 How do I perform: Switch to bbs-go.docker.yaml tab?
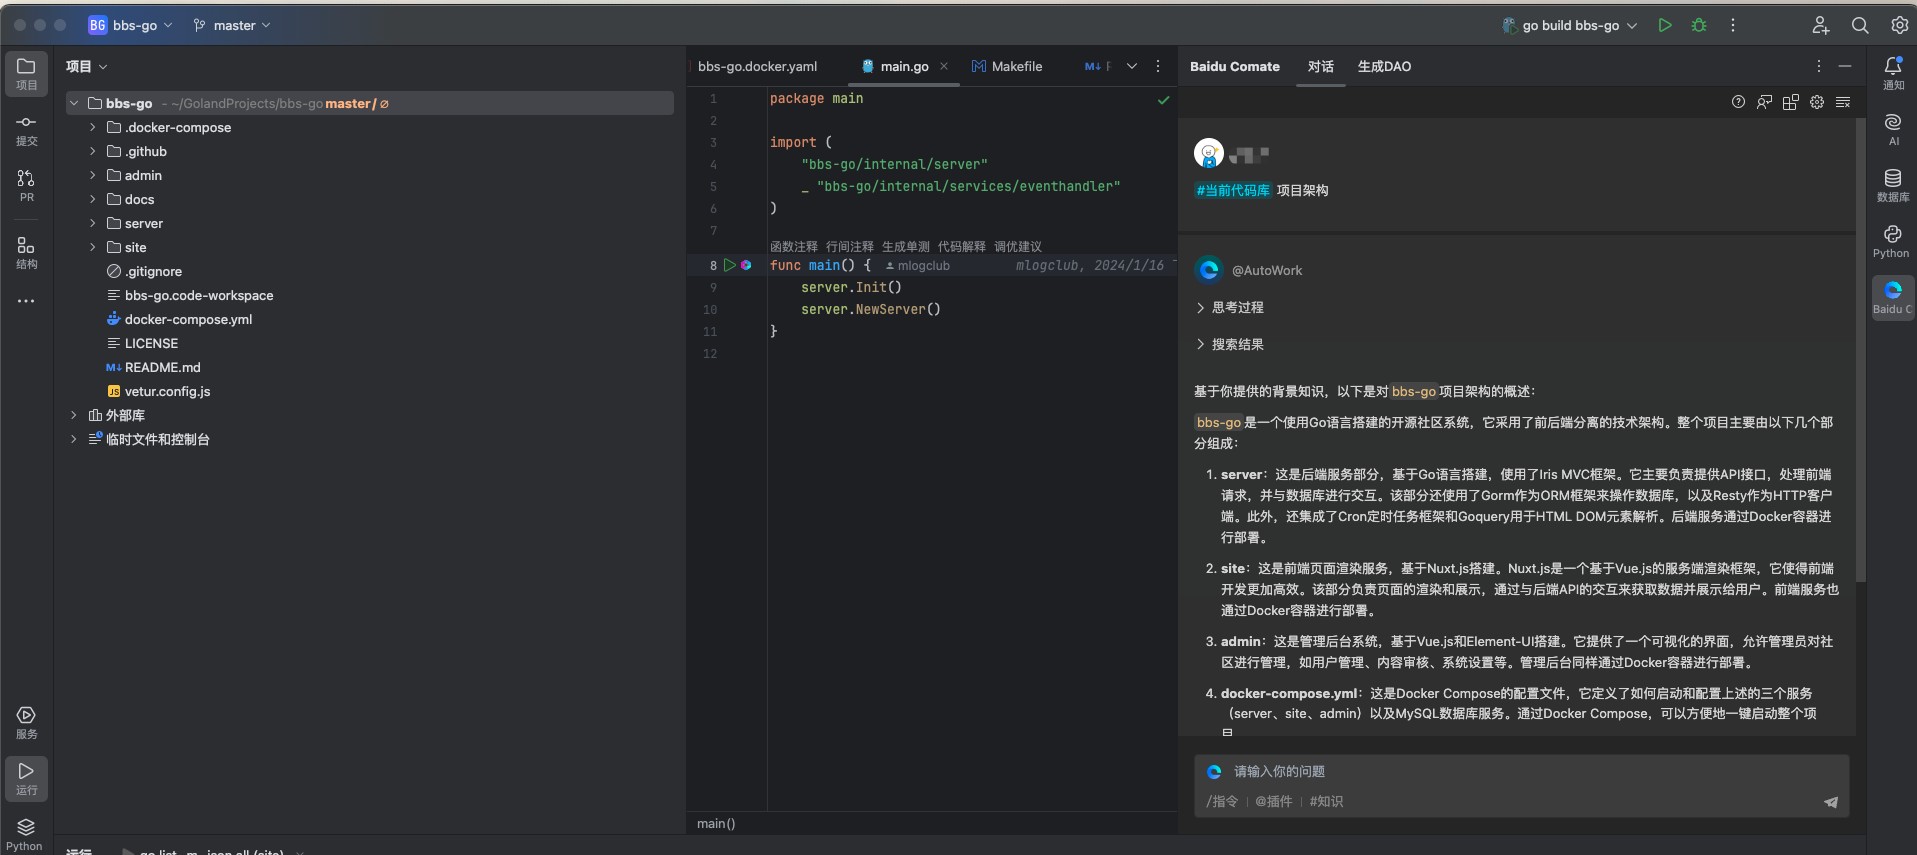pyautogui.click(x=758, y=66)
